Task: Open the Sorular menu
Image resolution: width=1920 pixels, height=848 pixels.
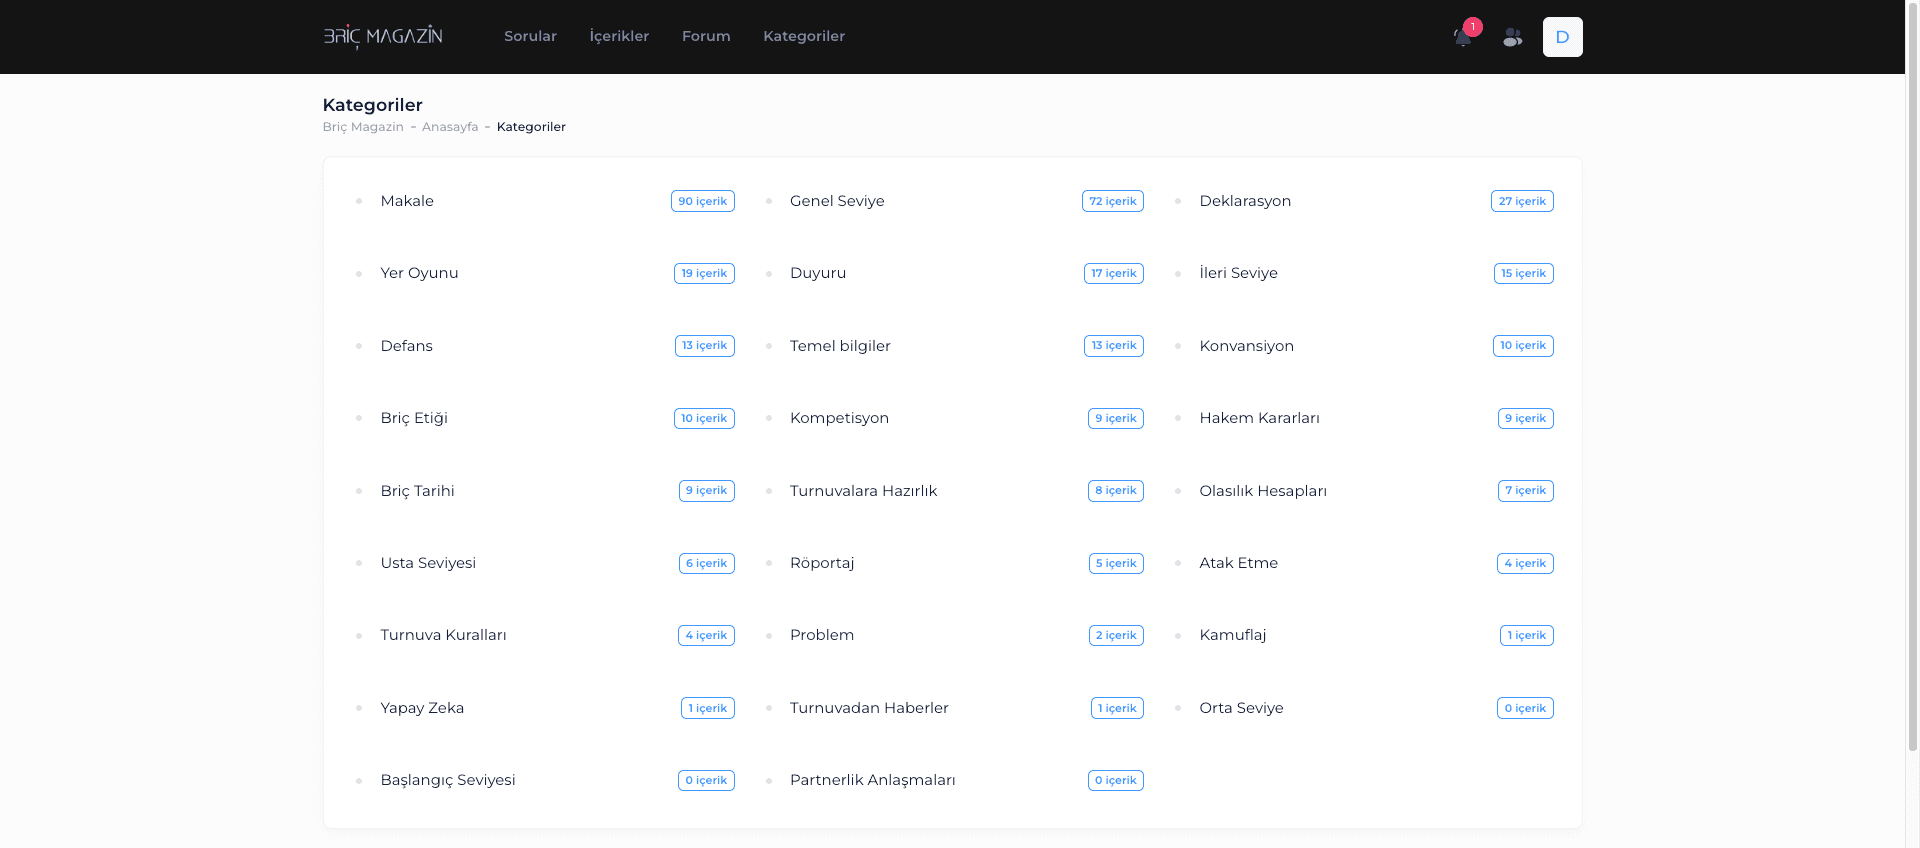Action: click(x=530, y=36)
